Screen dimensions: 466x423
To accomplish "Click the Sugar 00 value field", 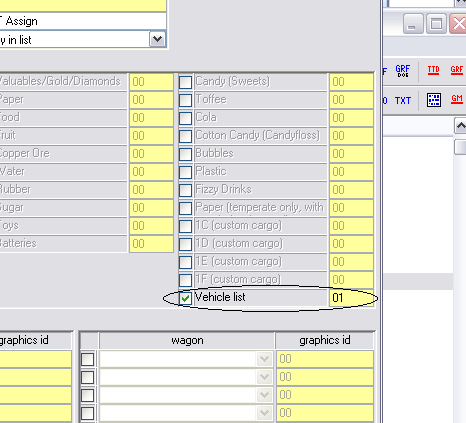I will pyautogui.click(x=151, y=208).
